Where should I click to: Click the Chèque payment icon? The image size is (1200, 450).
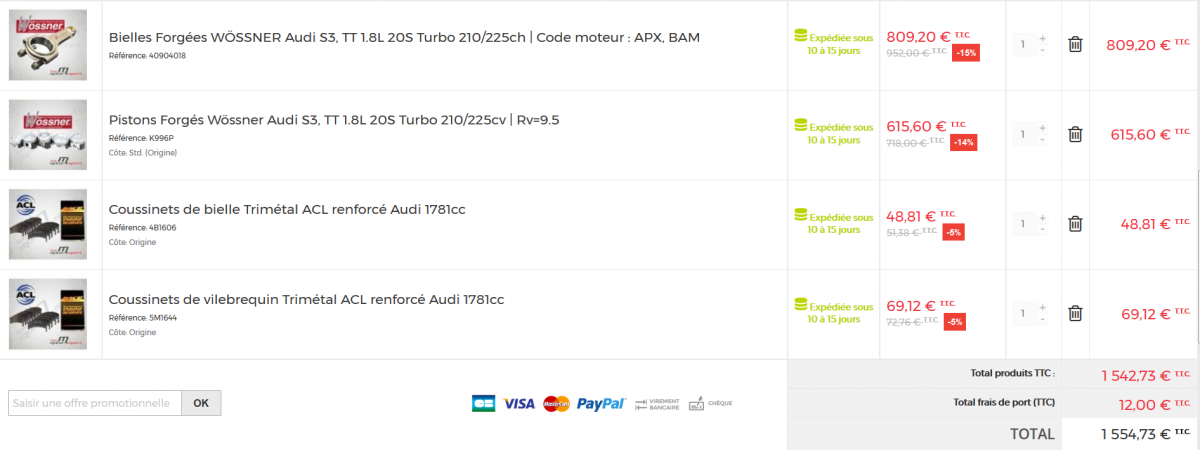[710, 404]
